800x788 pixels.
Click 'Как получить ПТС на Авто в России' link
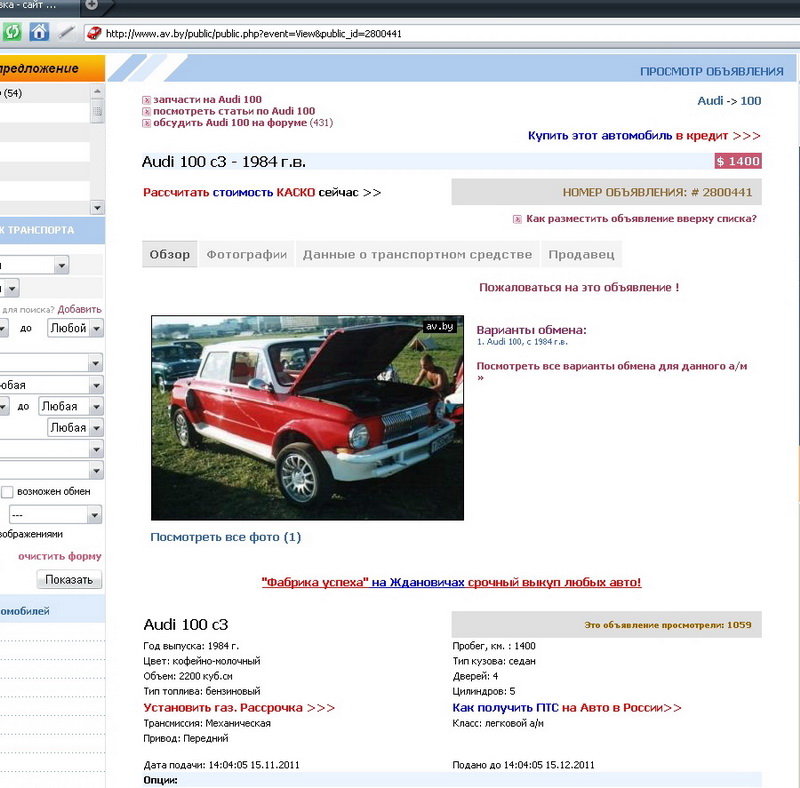click(x=566, y=708)
